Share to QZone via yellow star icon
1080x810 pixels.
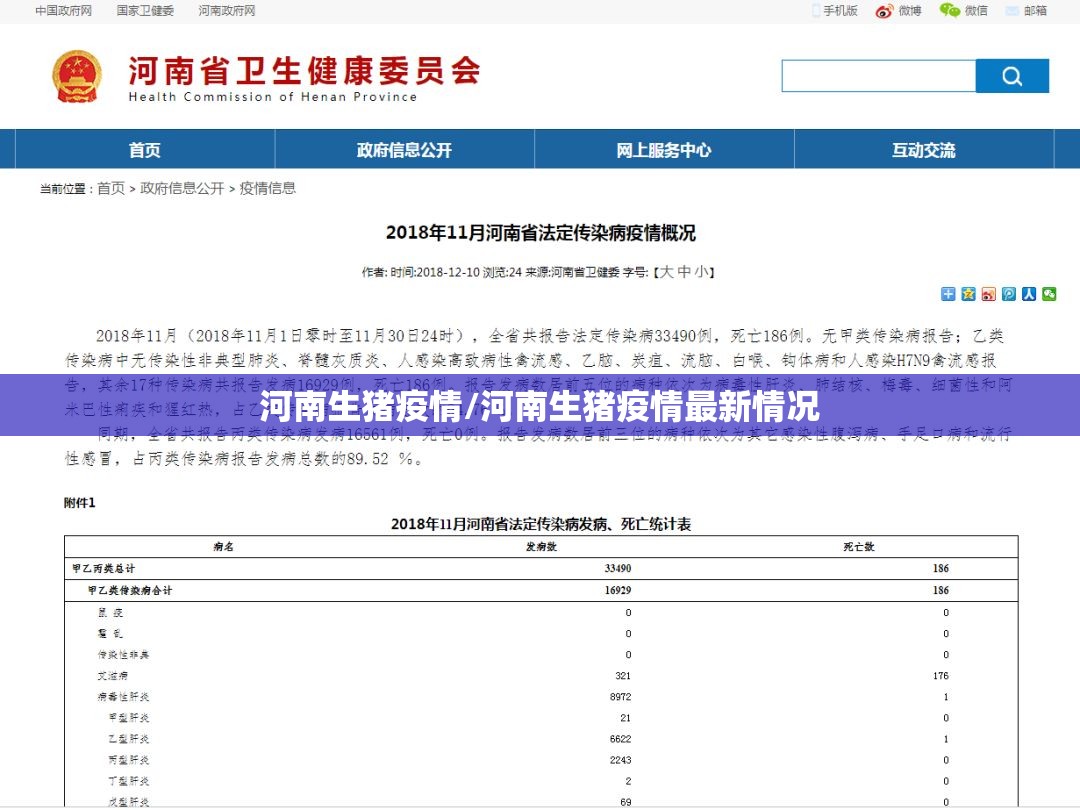click(x=968, y=294)
